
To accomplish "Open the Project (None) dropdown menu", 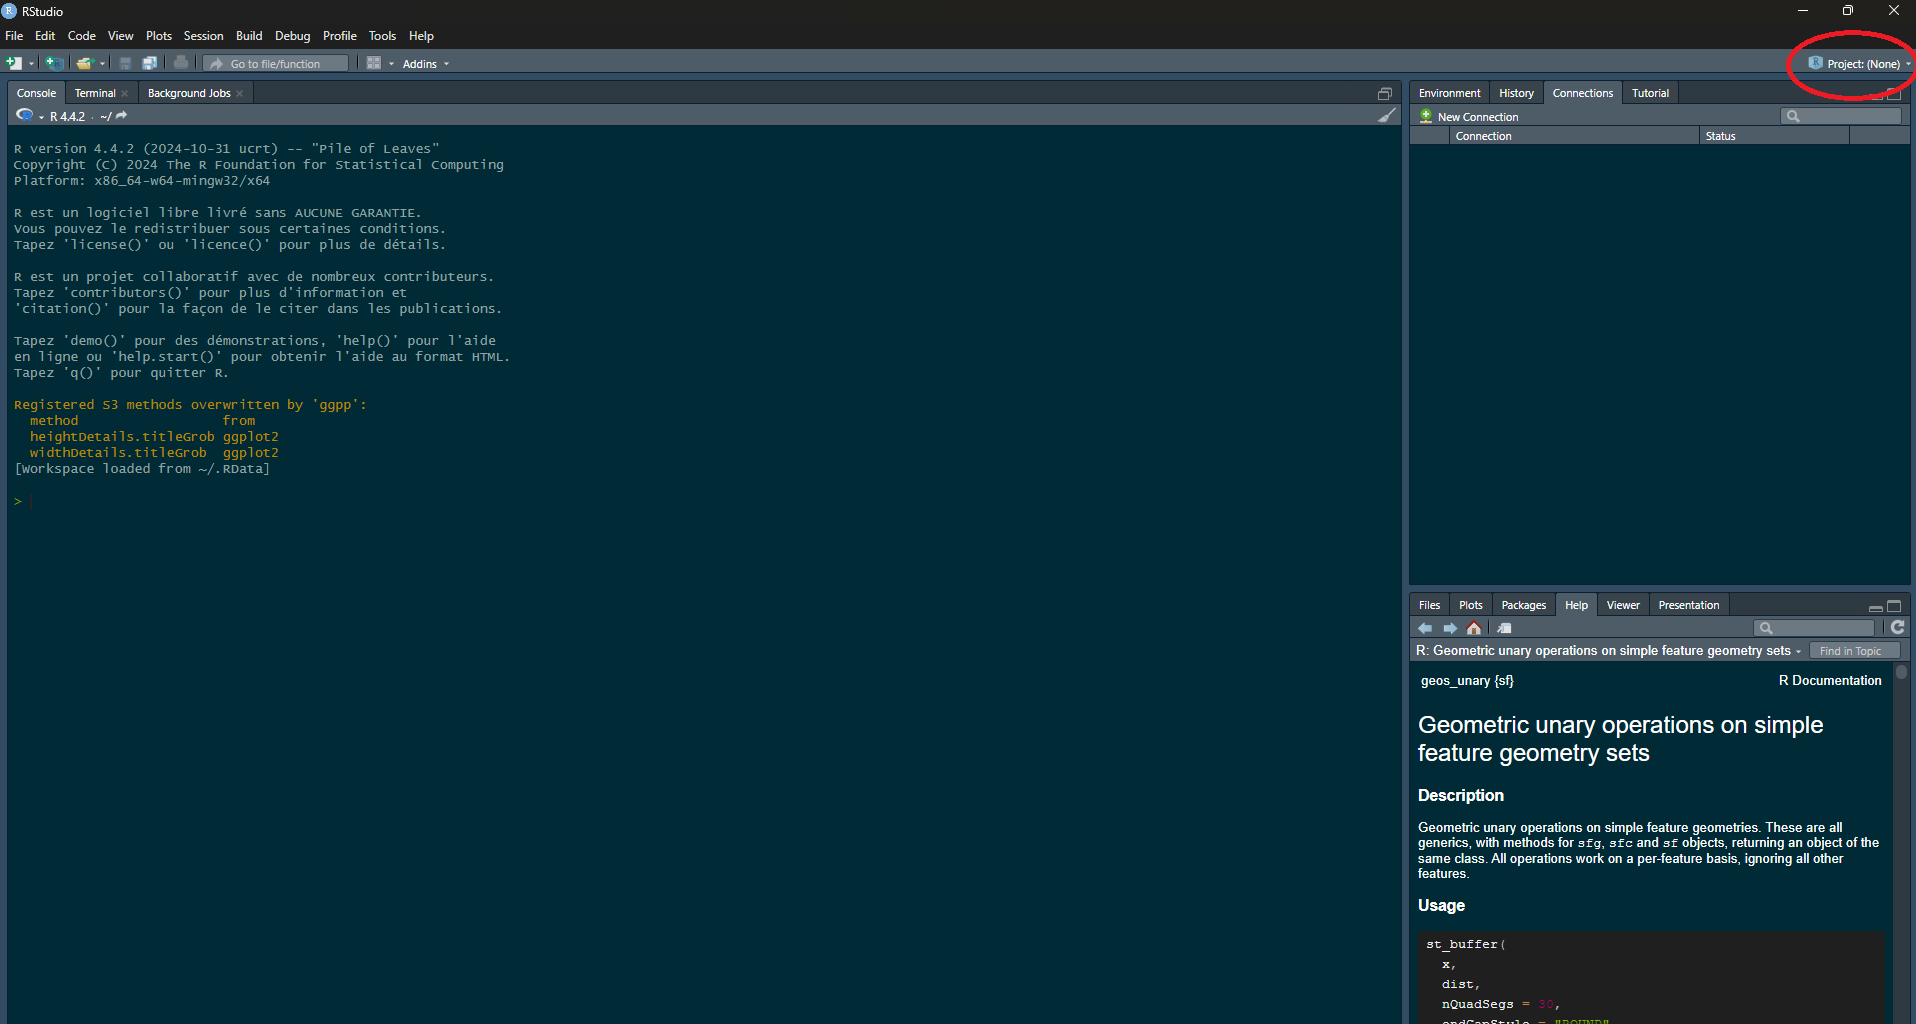I will click(x=1860, y=64).
